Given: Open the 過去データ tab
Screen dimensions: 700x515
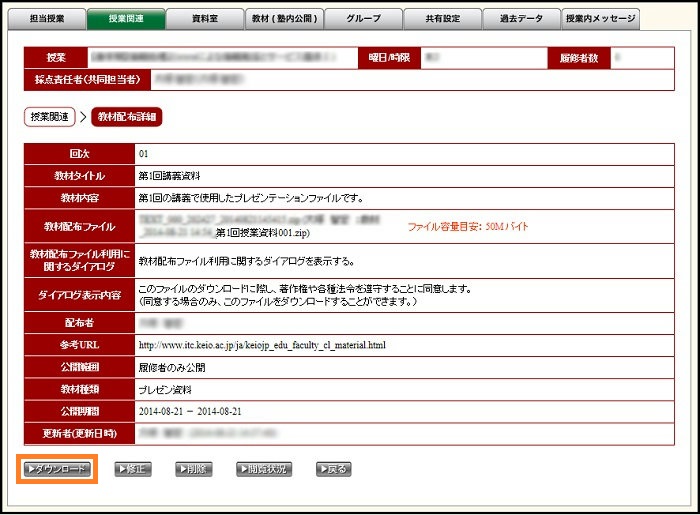Looking at the screenshot, I should click(520, 18).
